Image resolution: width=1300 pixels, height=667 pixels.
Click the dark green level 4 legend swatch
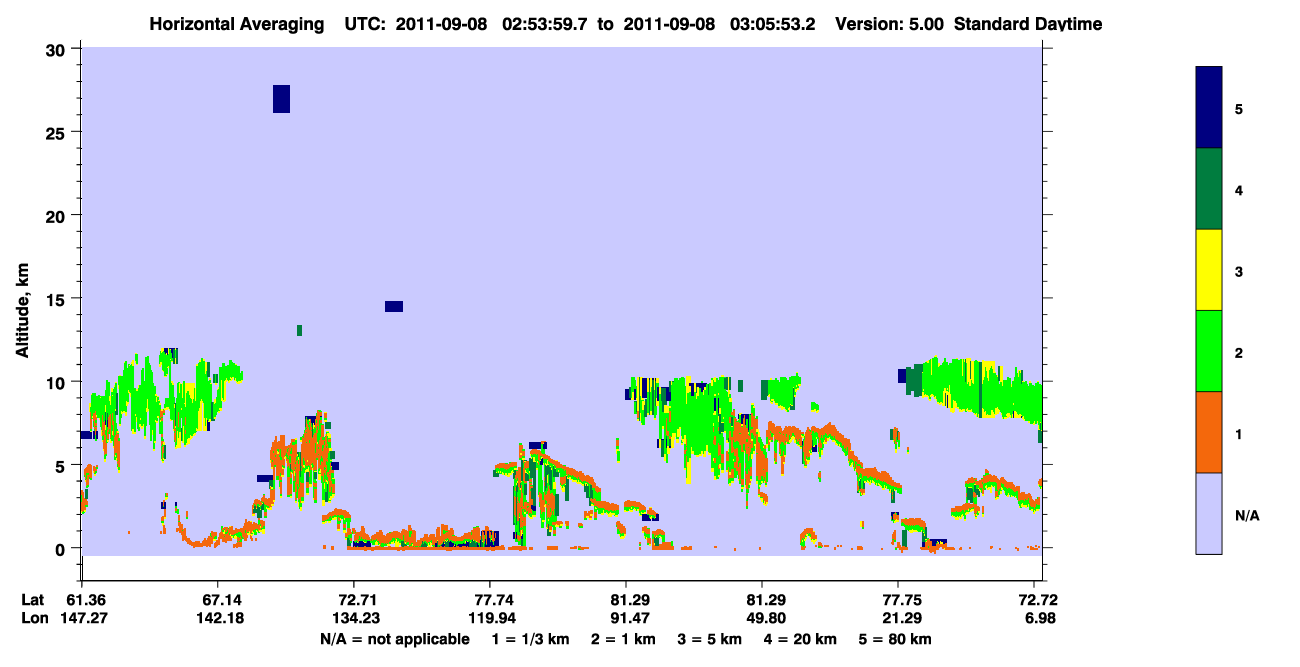[x=1209, y=189]
